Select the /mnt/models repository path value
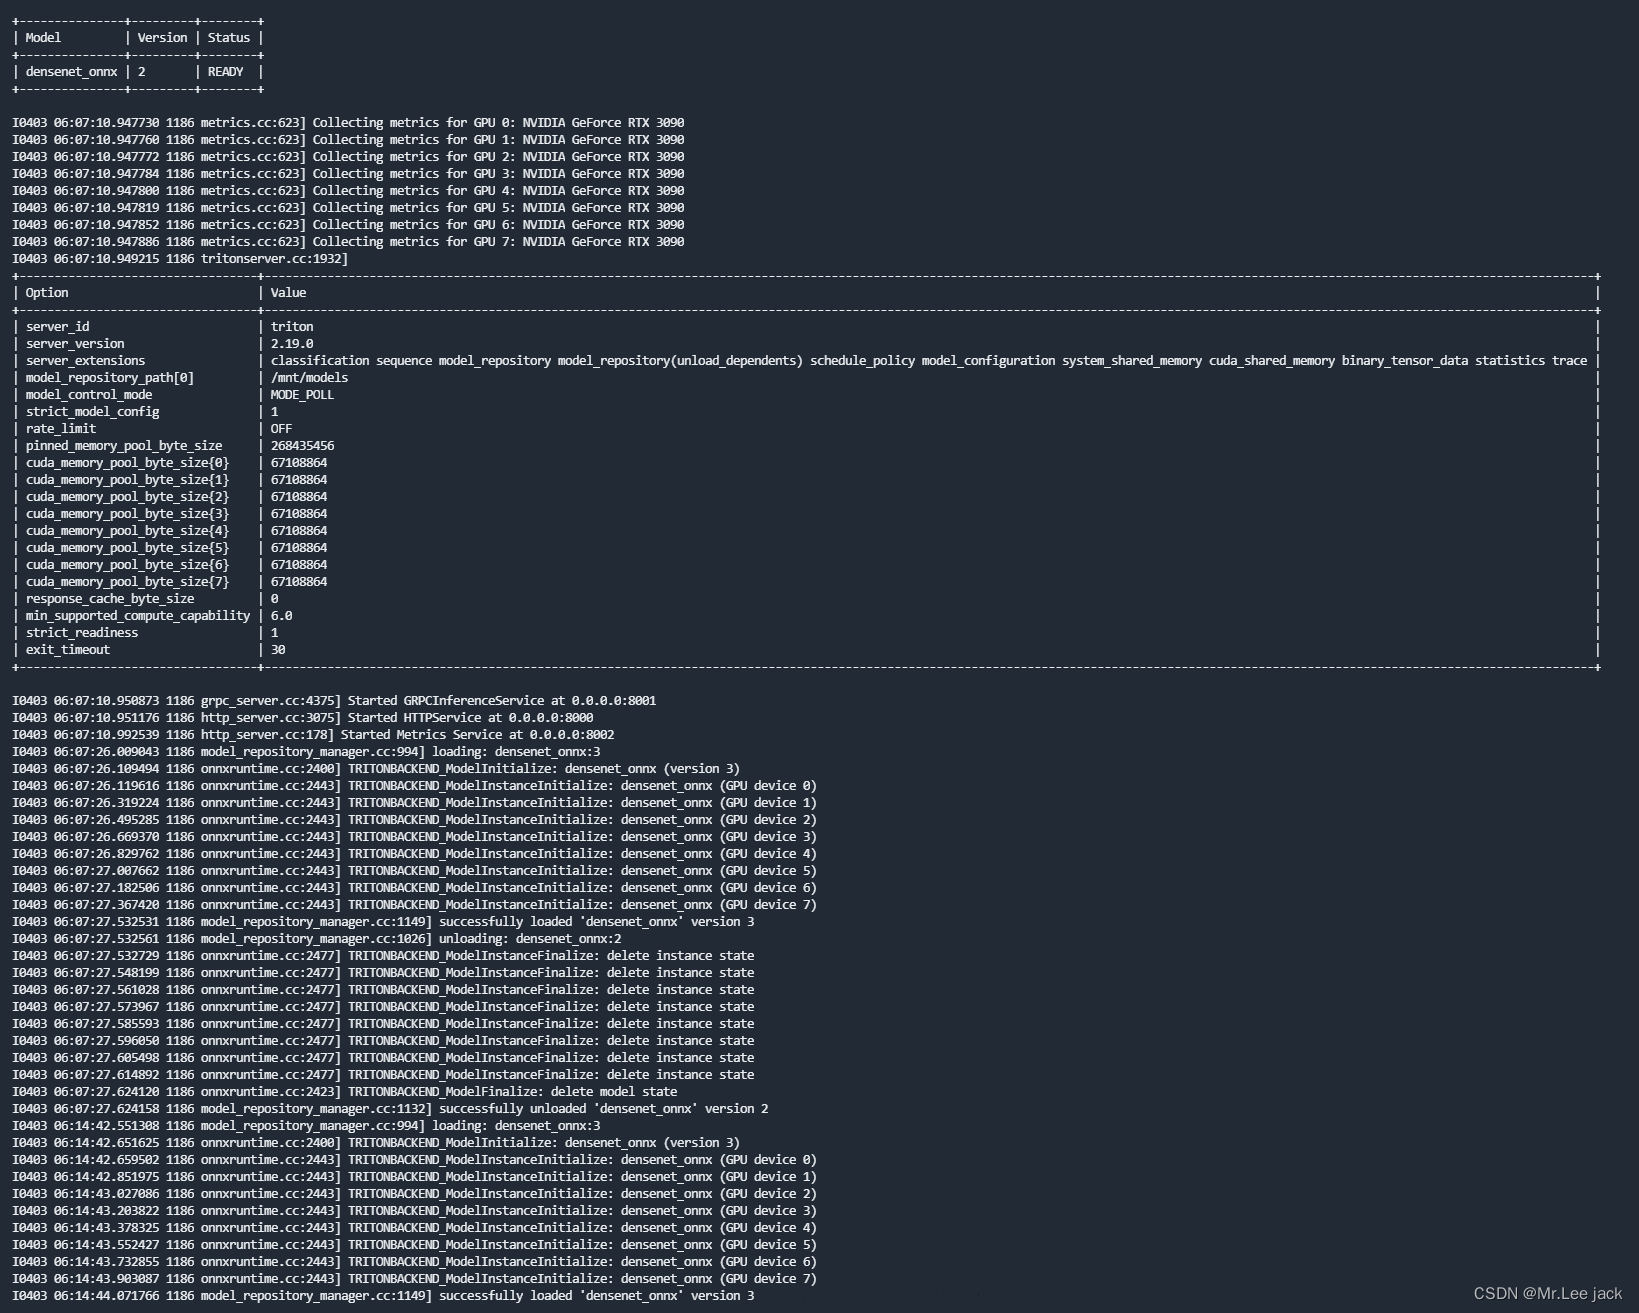The width and height of the screenshot is (1639, 1313). (309, 378)
